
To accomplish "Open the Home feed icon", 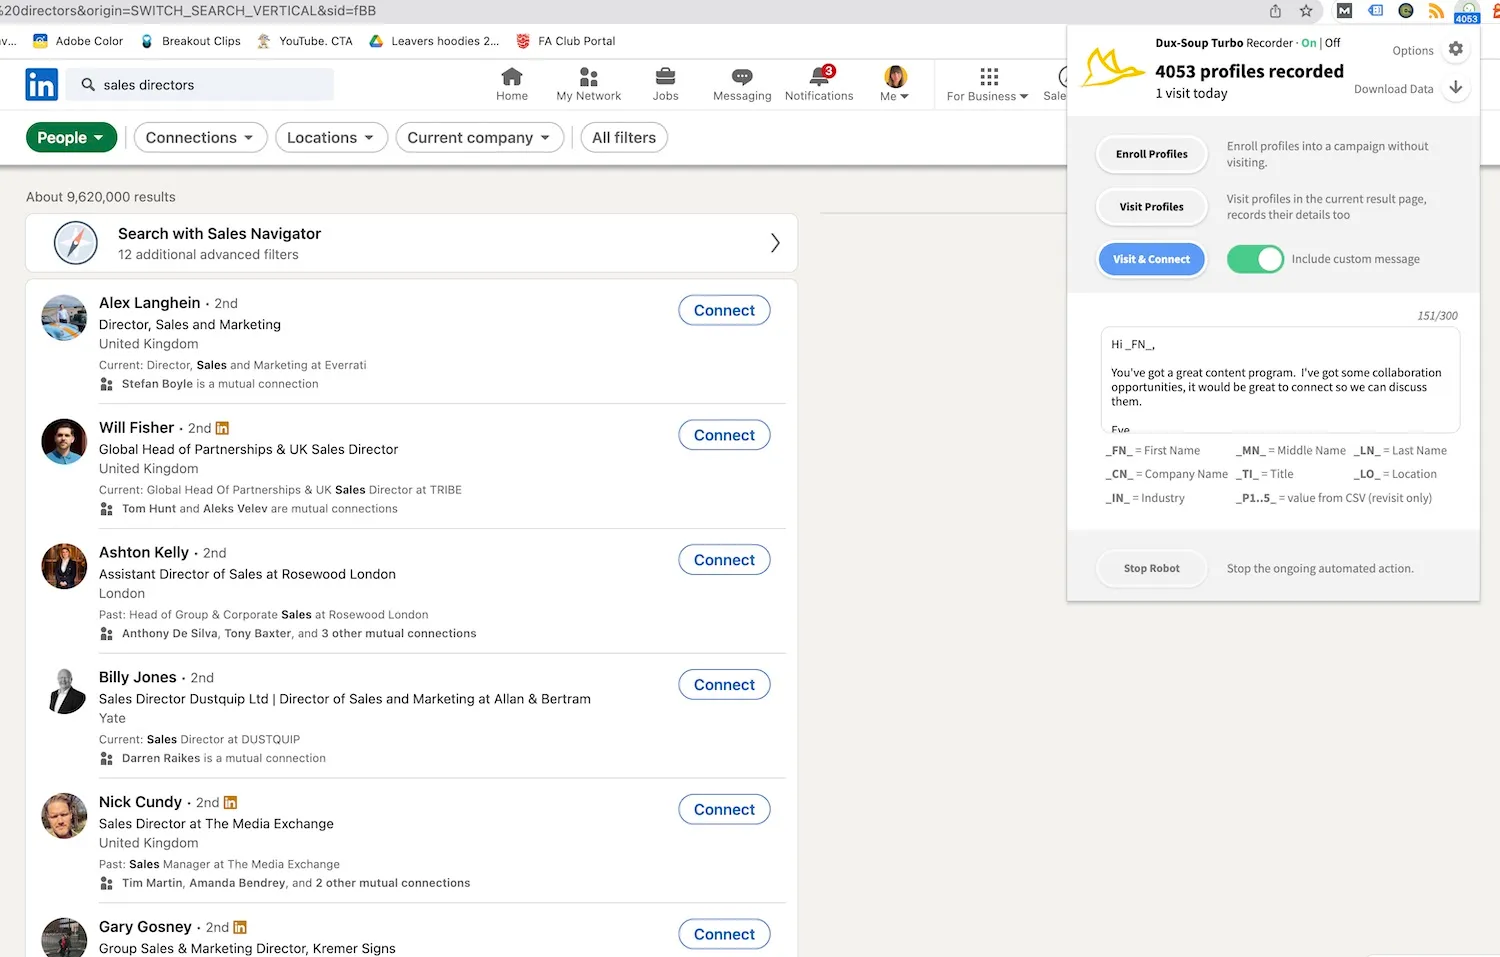I will pyautogui.click(x=512, y=77).
